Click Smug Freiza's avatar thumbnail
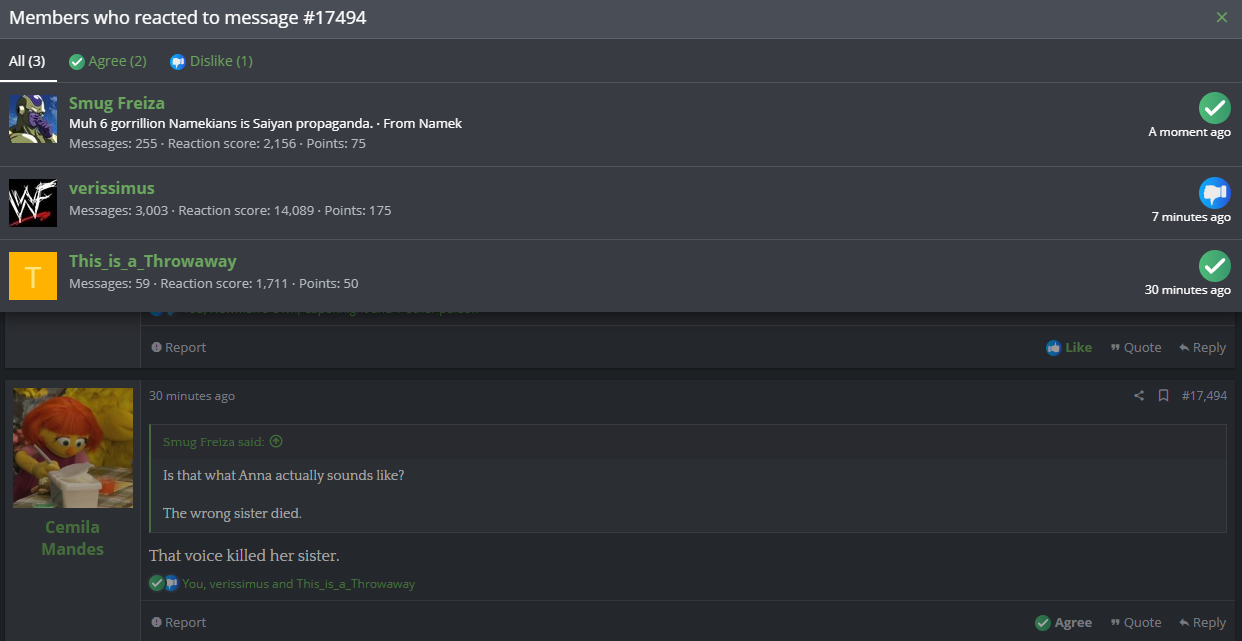Viewport: 1242px width, 641px height. [x=33, y=119]
